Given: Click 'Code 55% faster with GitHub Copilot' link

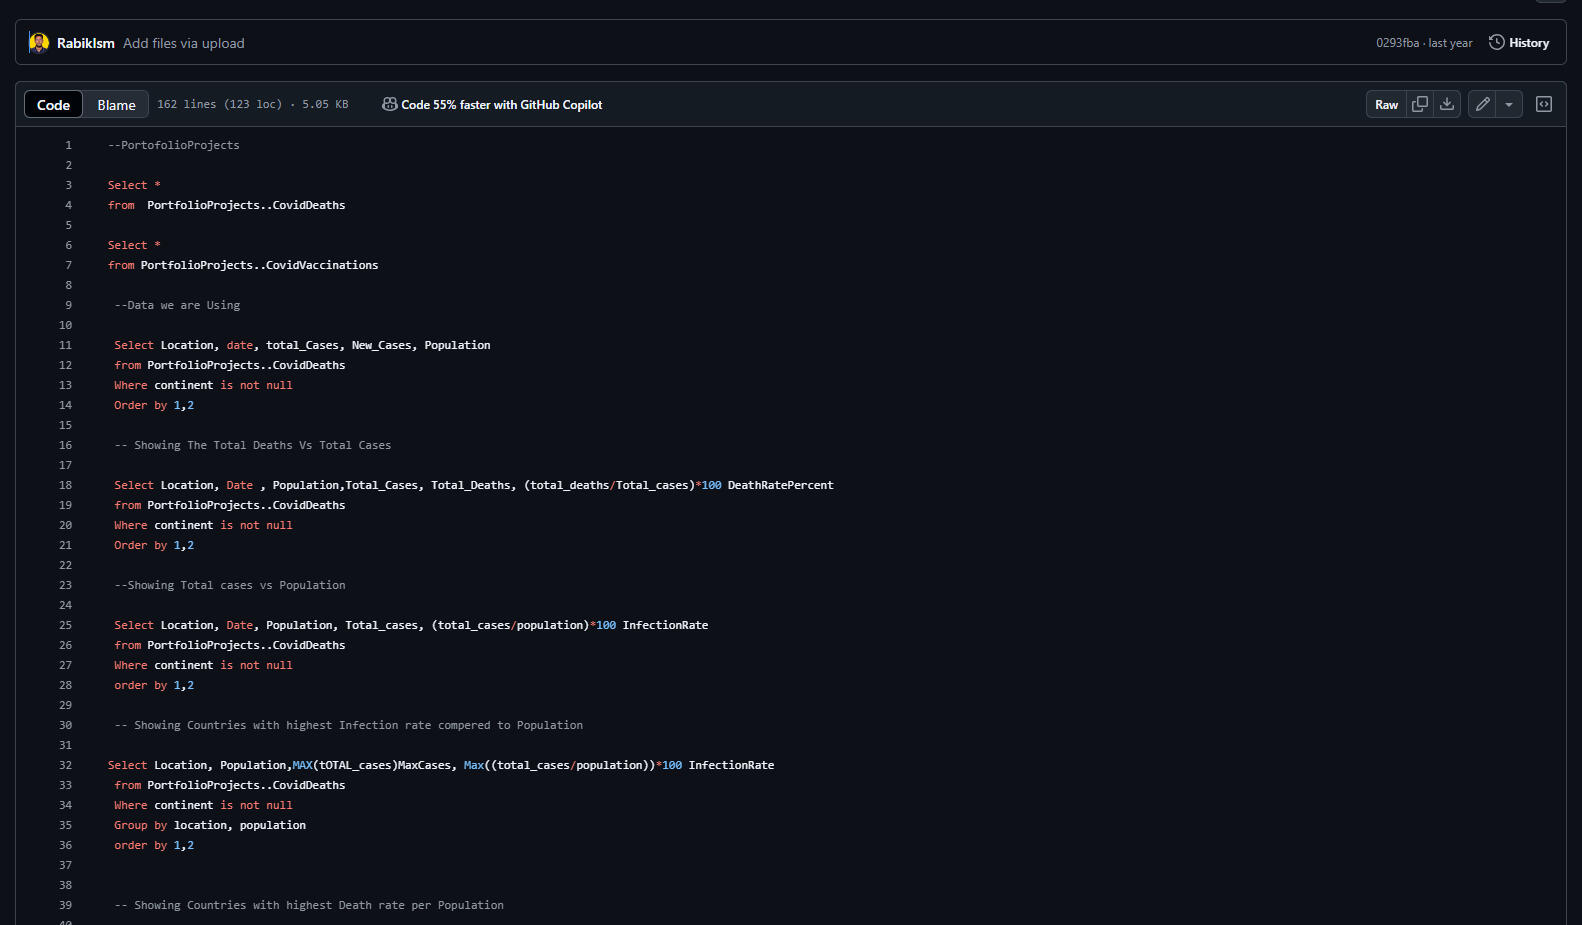Looking at the screenshot, I should 501,105.
